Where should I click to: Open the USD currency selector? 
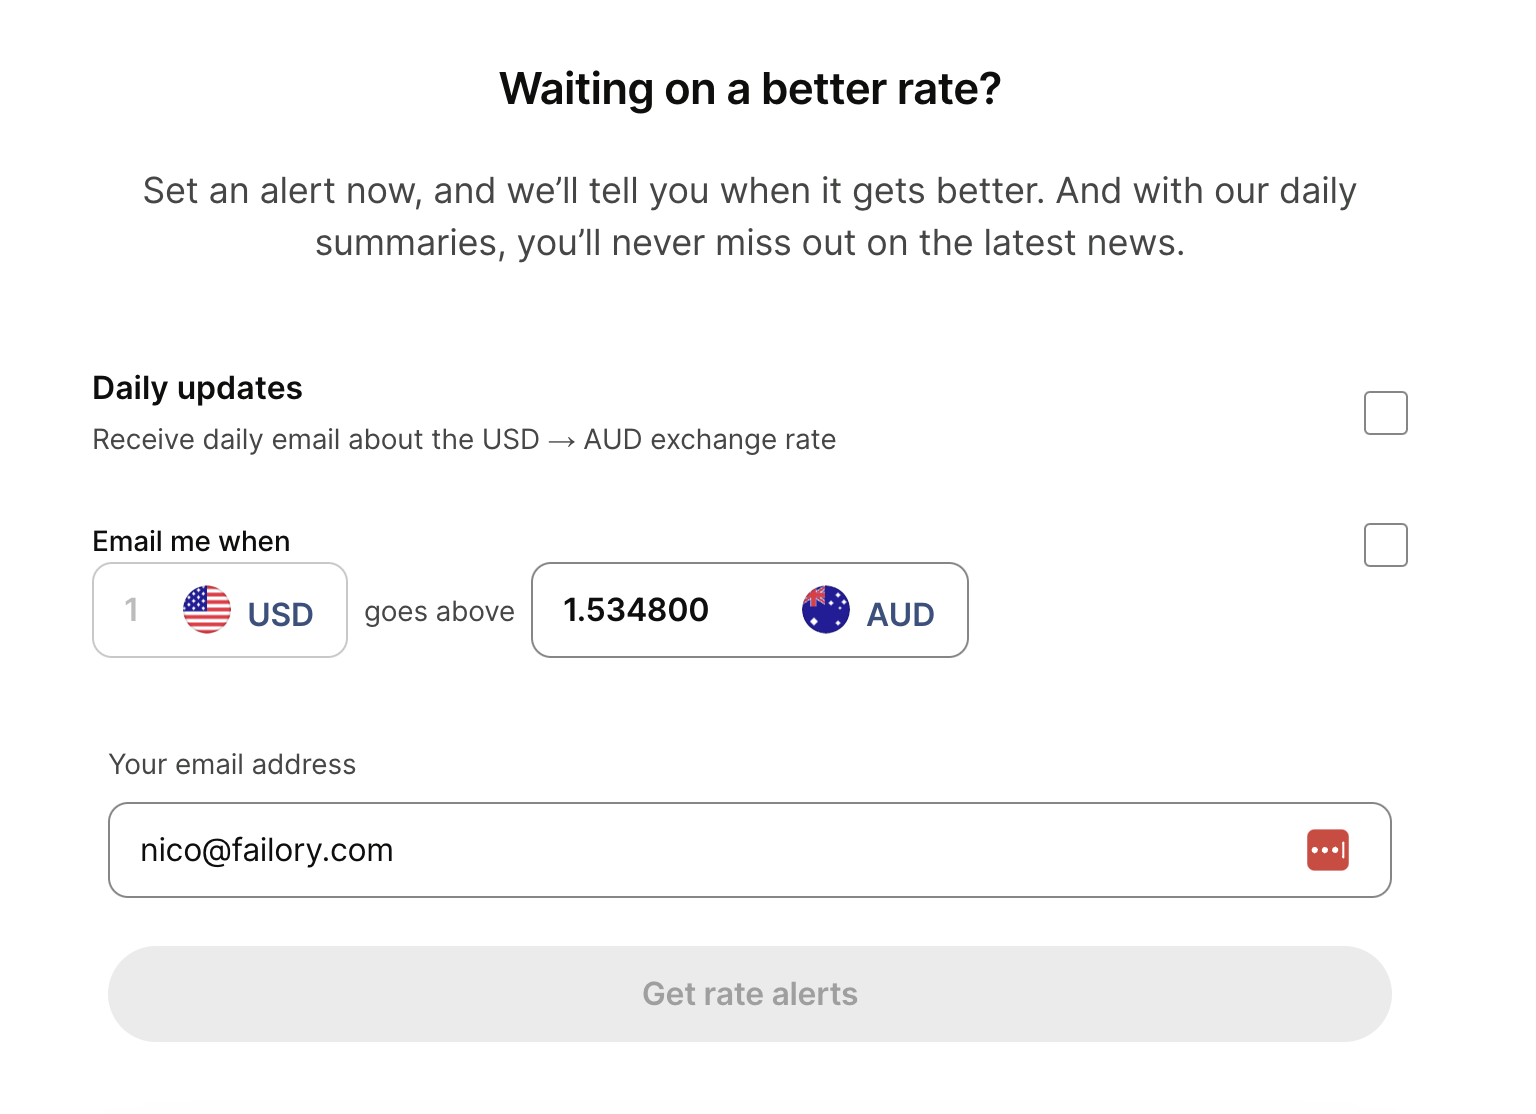click(x=249, y=611)
